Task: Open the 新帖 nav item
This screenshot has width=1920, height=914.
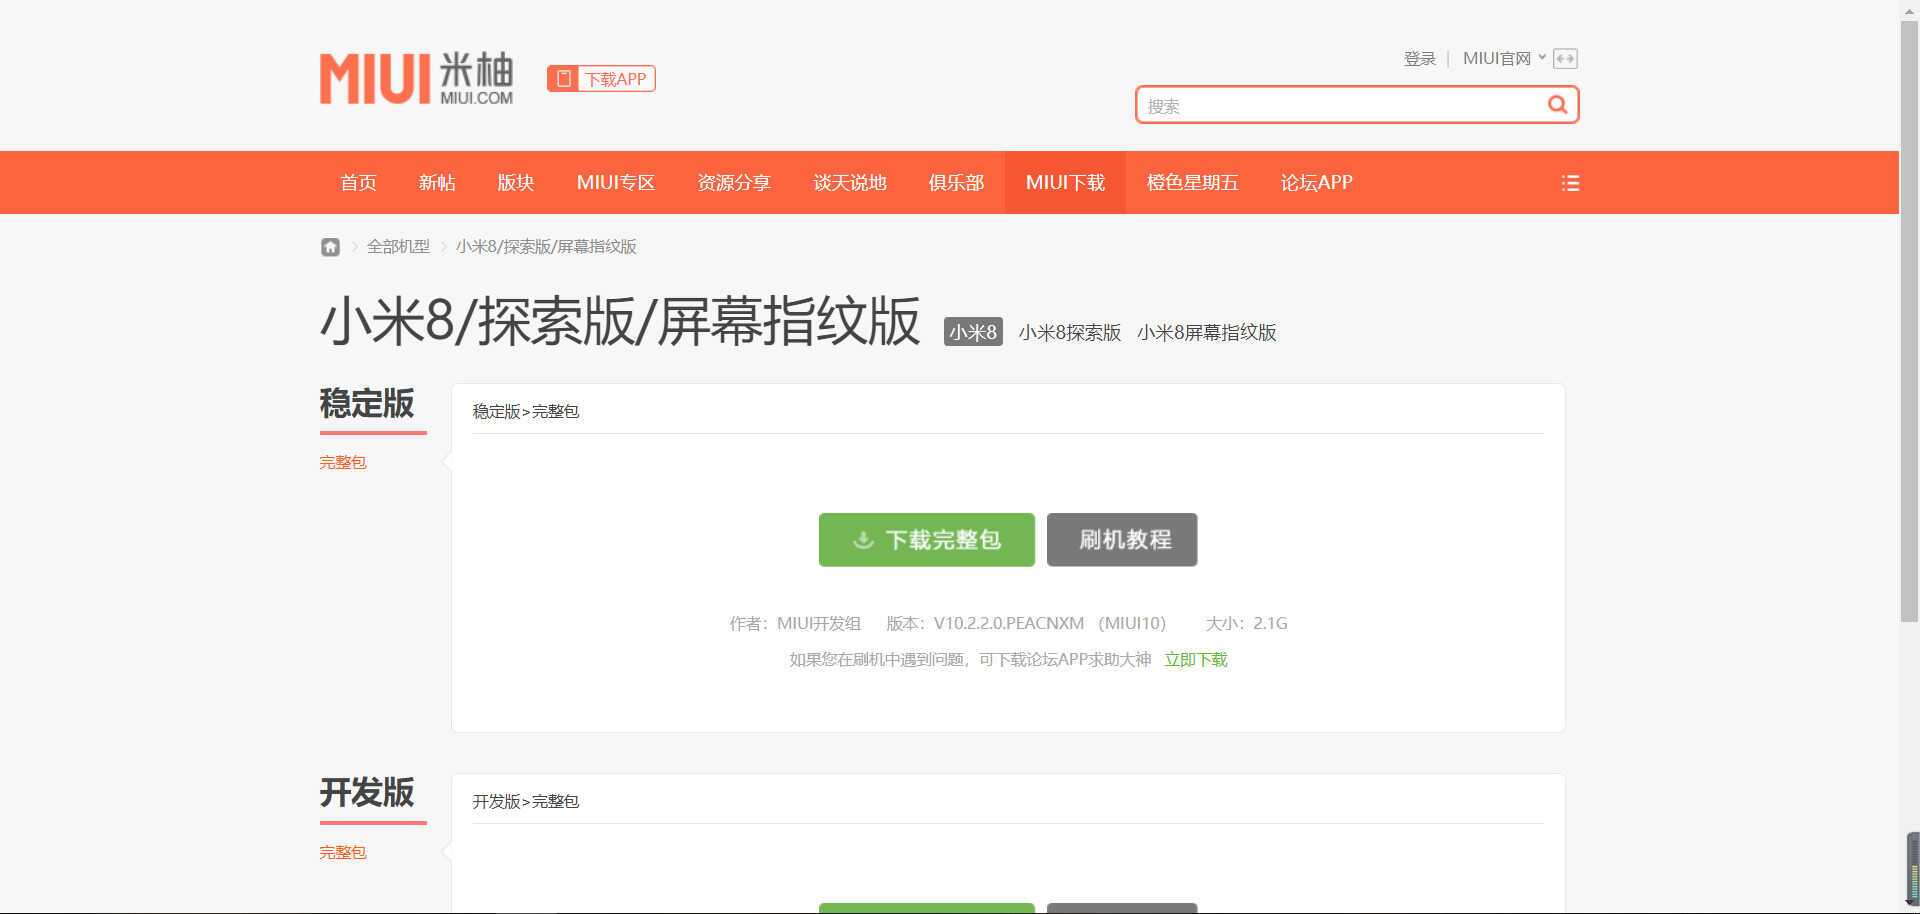Action: tap(437, 183)
